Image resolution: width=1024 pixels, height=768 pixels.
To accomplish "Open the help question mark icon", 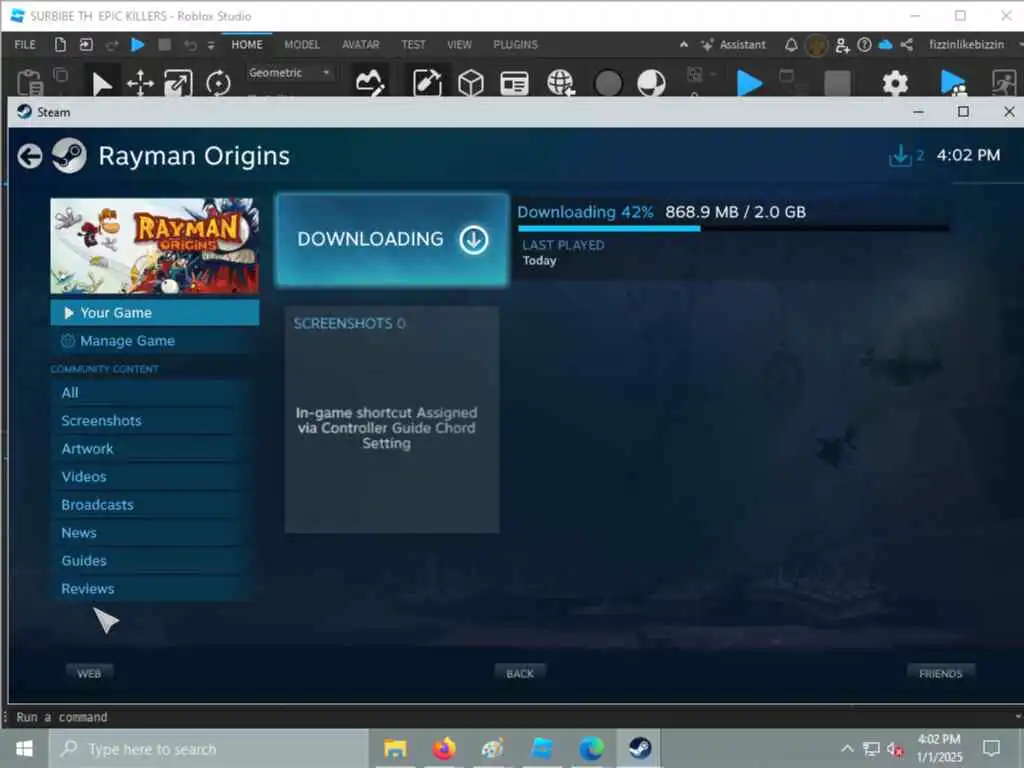I will coord(864,44).
